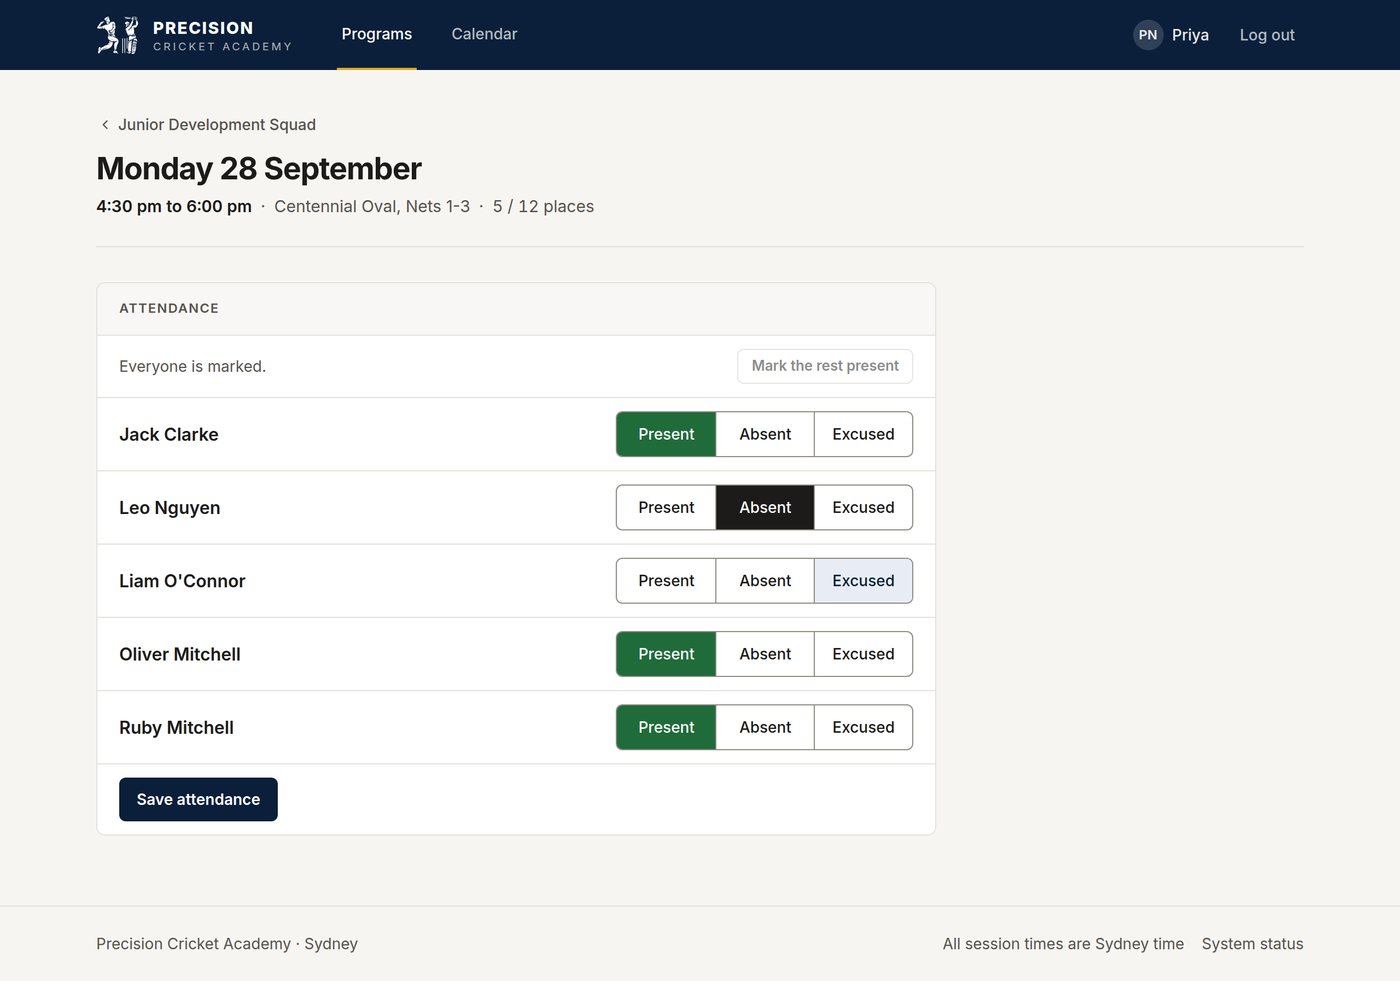The width and height of the screenshot is (1400, 981).
Task: Mark Jack Clarke as Excused
Action: (863, 434)
